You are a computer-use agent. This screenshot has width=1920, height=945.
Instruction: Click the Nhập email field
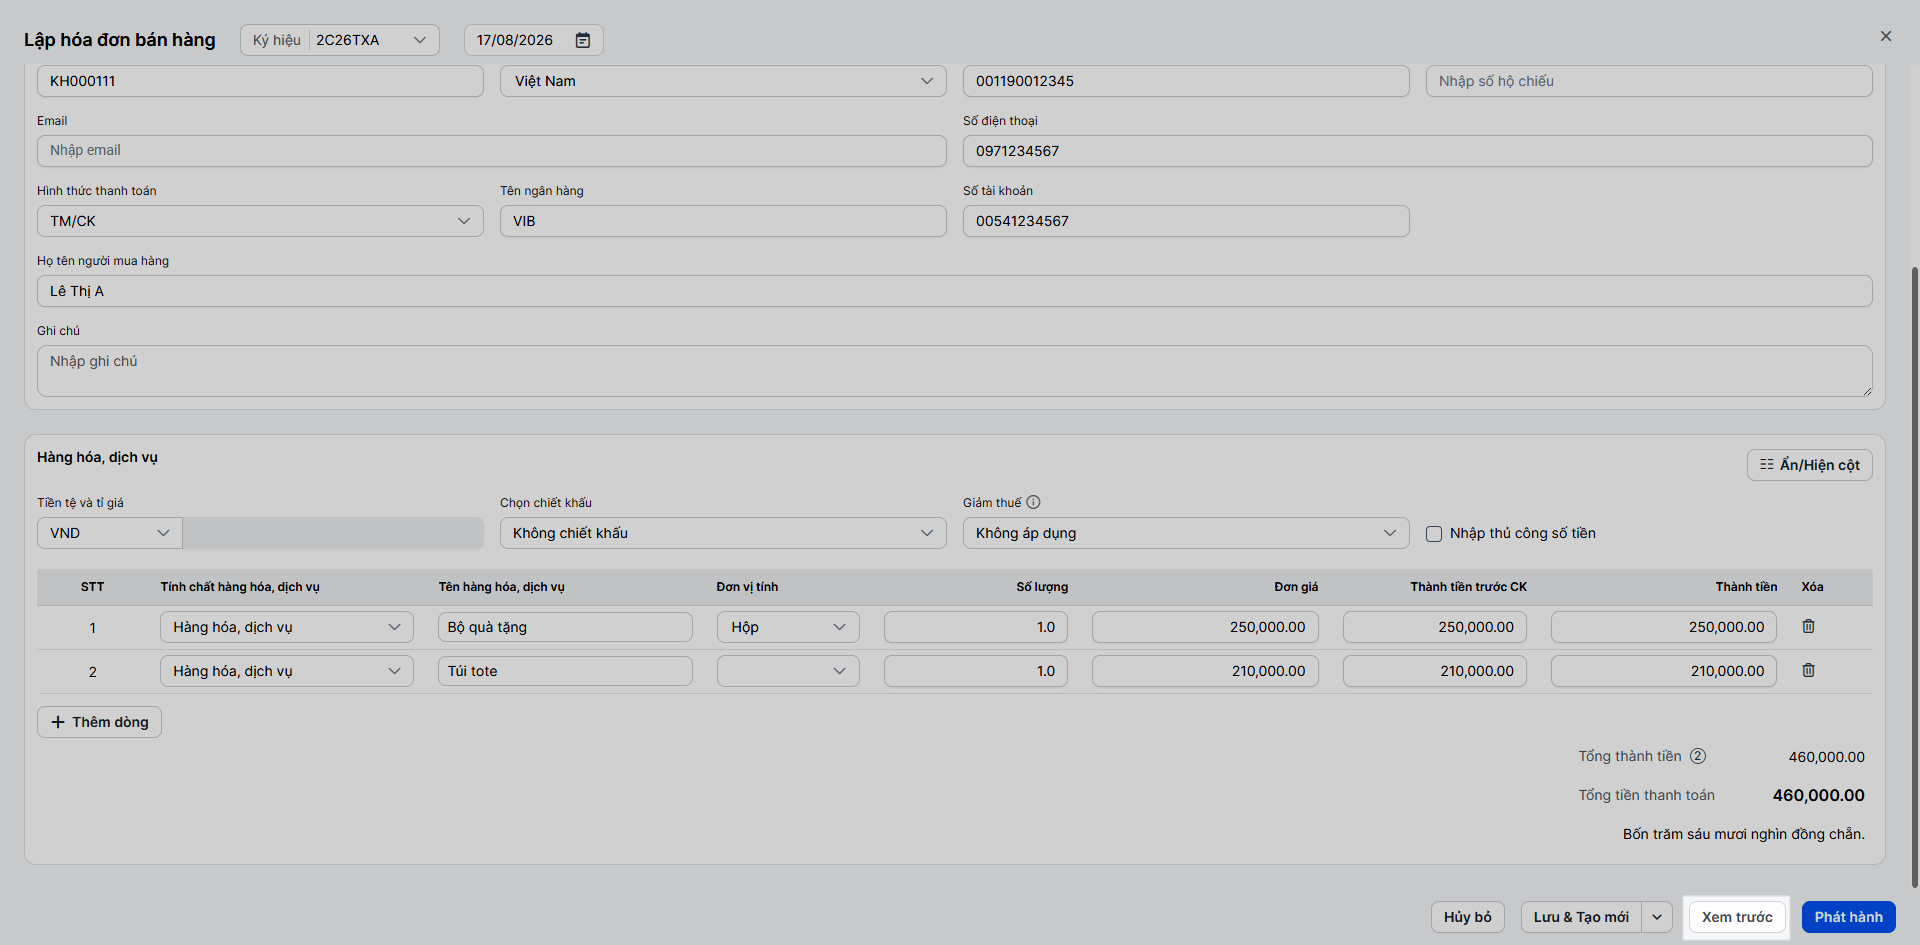click(492, 151)
